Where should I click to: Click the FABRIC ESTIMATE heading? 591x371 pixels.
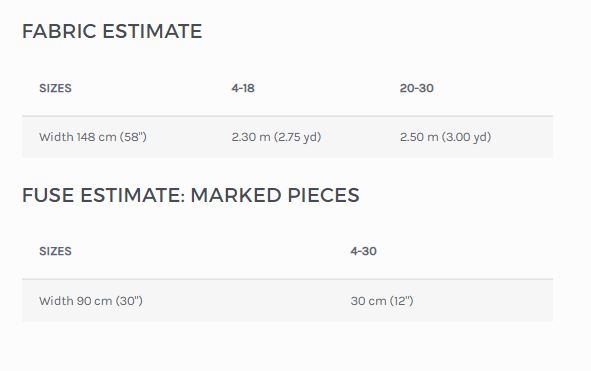[112, 31]
